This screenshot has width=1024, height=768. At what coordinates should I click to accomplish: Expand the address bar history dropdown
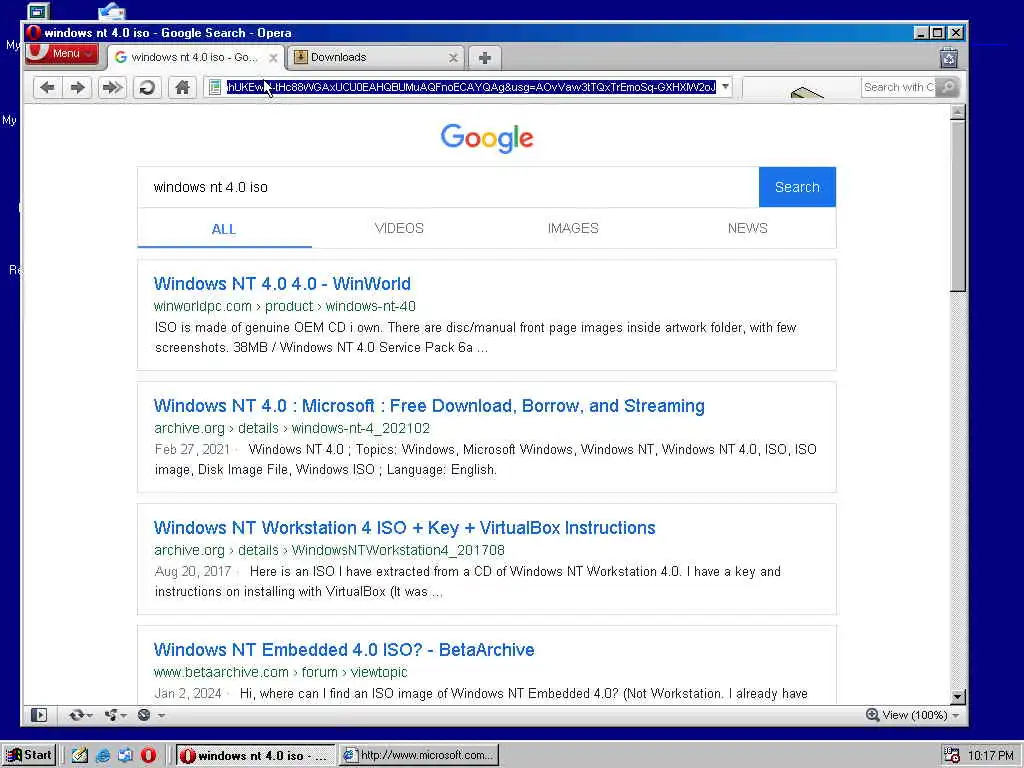point(725,87)
